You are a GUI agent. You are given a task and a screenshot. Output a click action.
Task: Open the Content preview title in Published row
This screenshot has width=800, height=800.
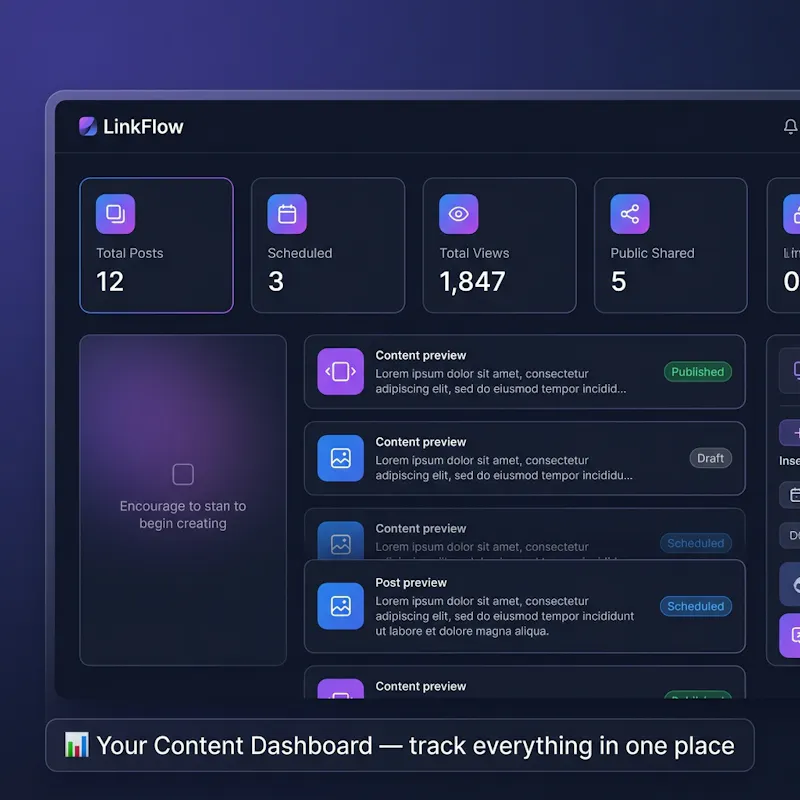pos(420,355)
